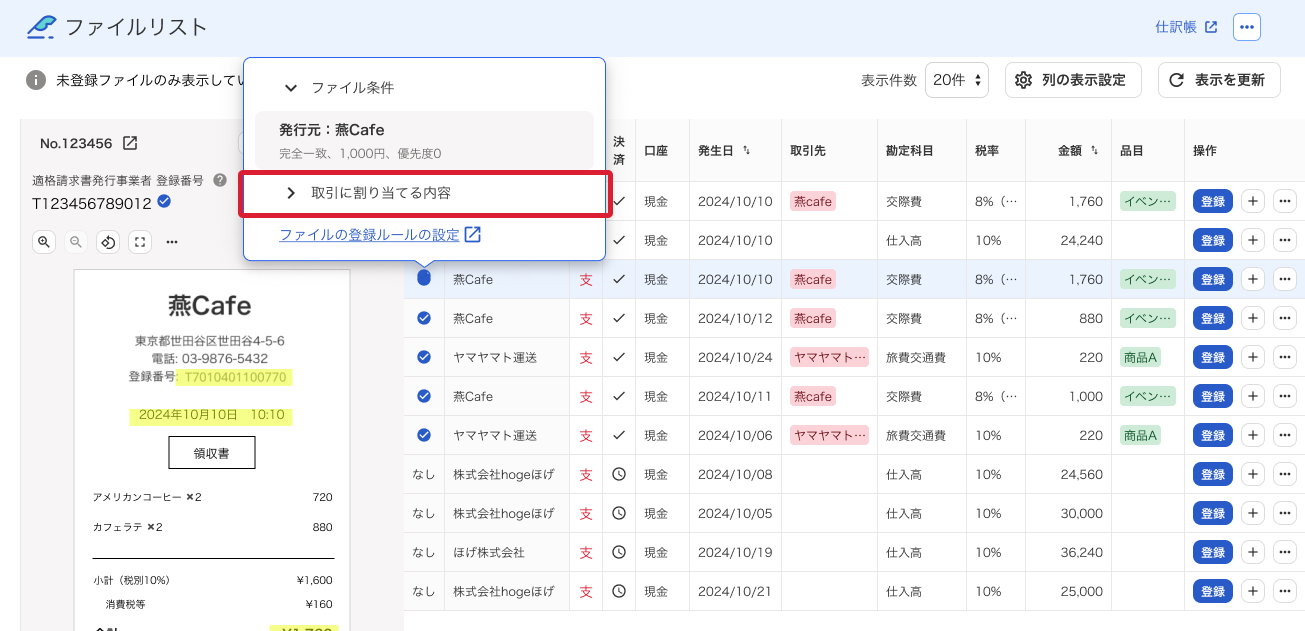1305x631 pixels.
Task: Click settled checkmark on 2024/10/12 row
Action: (619, 318)
